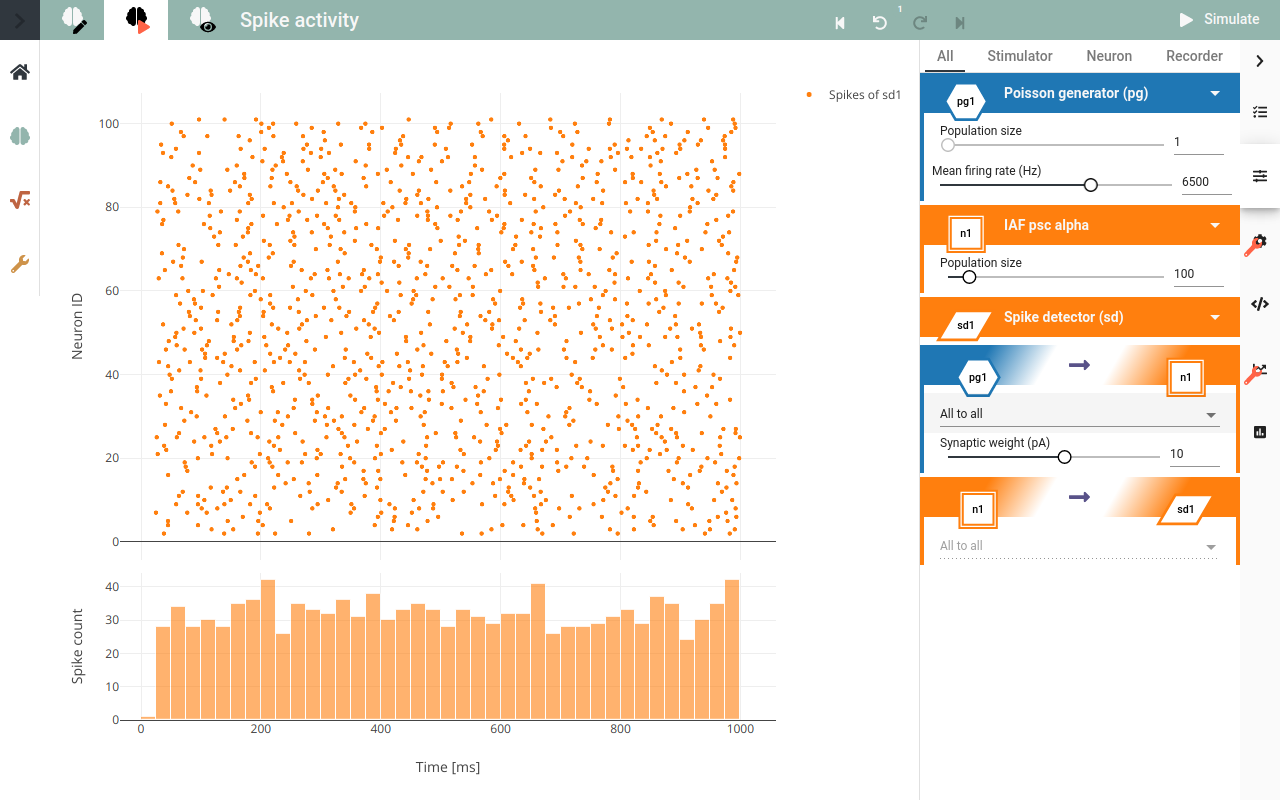Open the settings wrench icon in sidebar
The image size is (1280, 800).
pyautogui.click(x=20, y=264)
